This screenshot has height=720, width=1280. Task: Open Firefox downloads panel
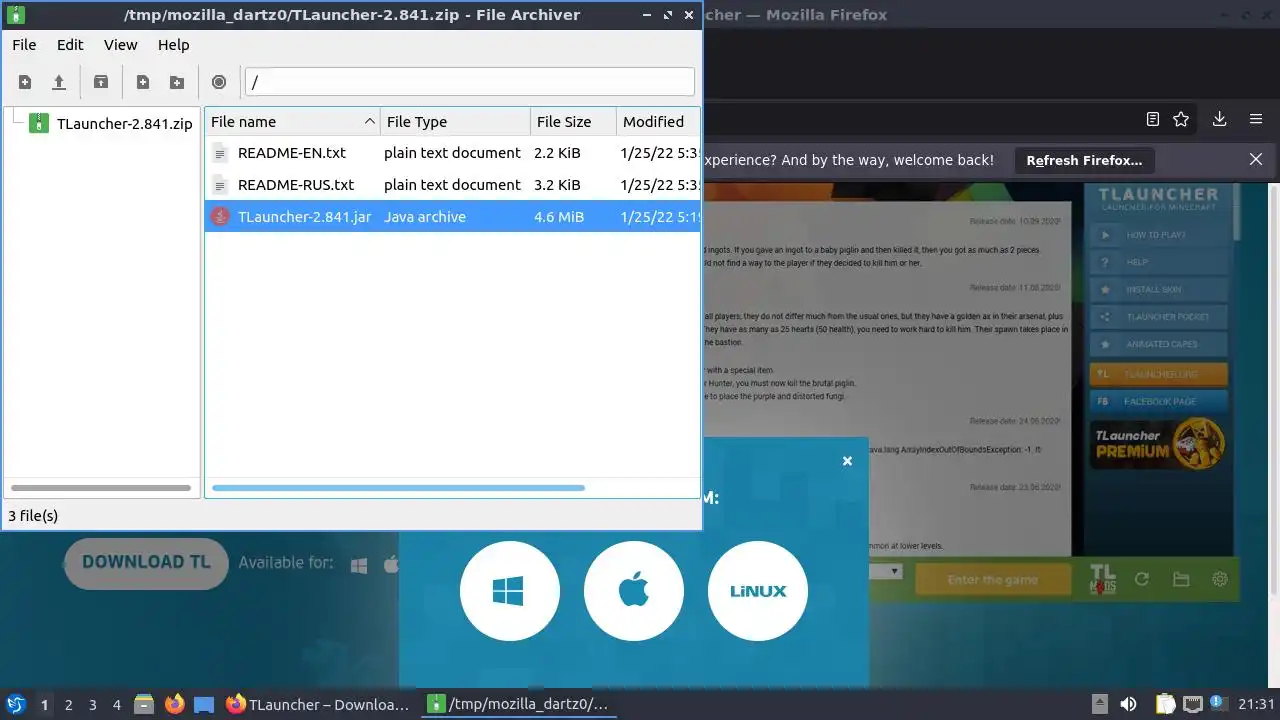pyautogui.click(x=1219, y=119)
